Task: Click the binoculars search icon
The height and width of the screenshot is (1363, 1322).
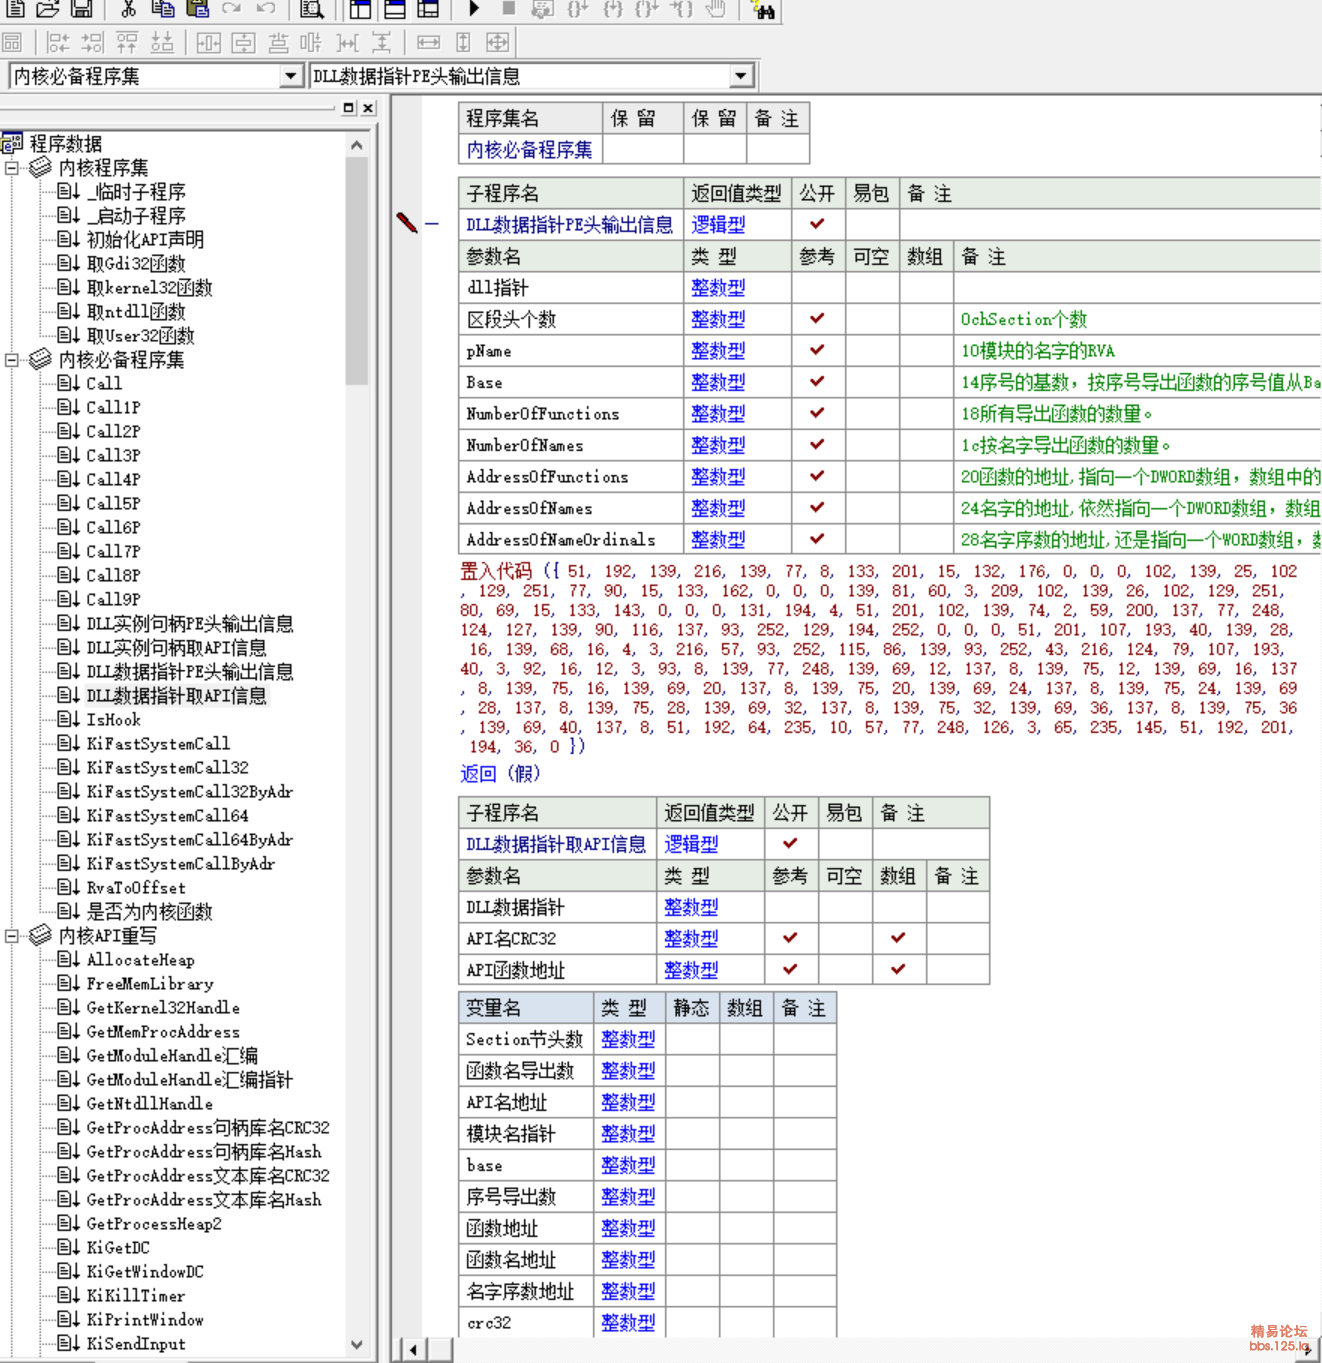Action: [x=764, y=10]
